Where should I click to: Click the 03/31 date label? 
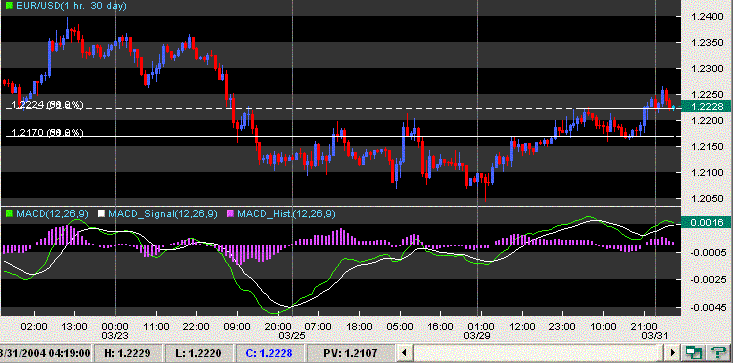tap(655, 335)
